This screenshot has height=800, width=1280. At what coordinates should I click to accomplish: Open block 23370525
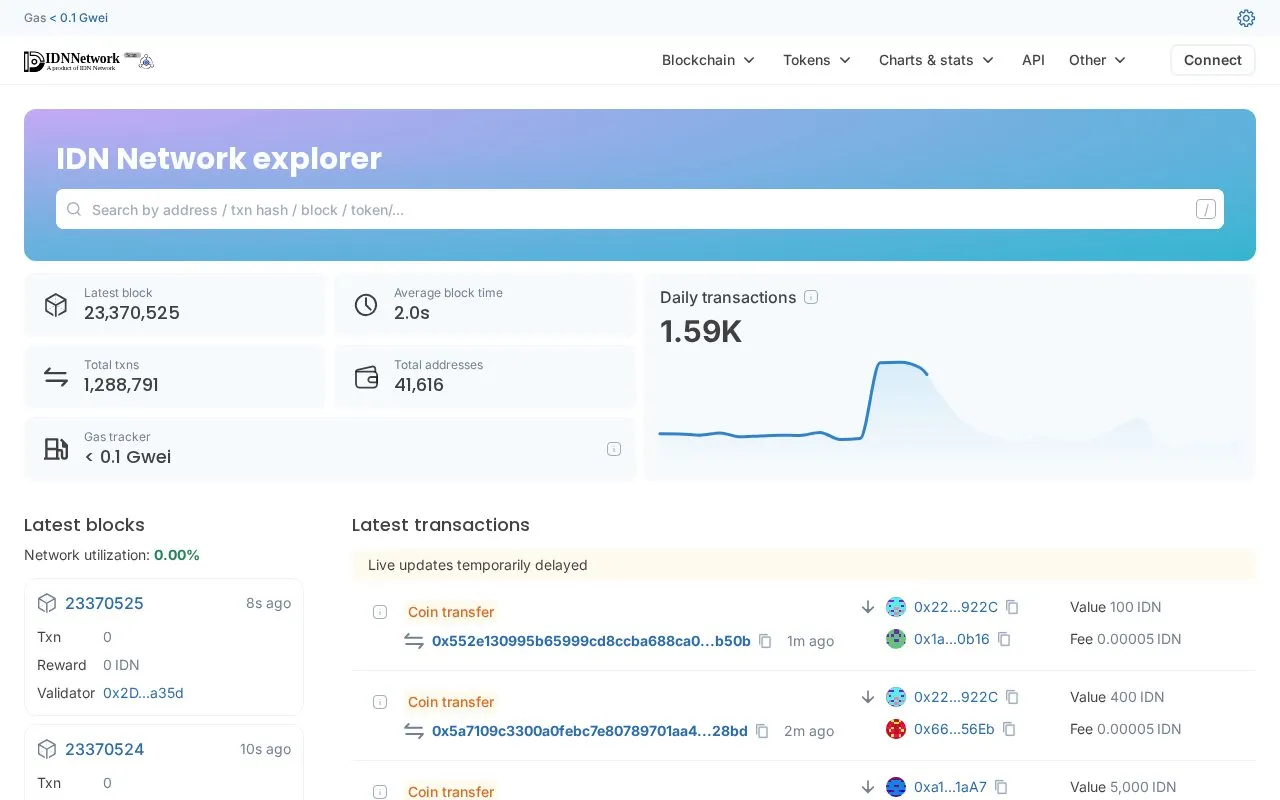pyautogui.click(x=104, y=603)
